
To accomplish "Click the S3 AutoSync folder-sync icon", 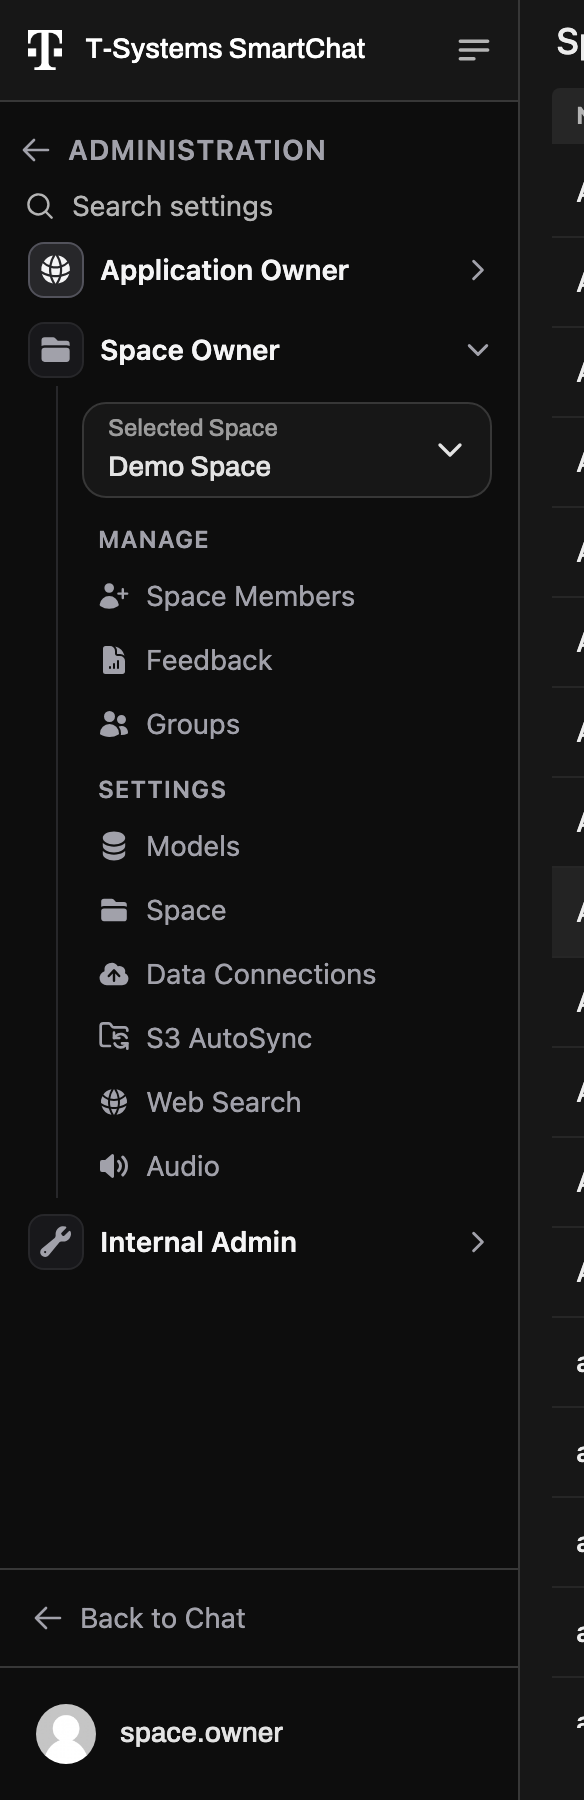I will coord(114,1037).
